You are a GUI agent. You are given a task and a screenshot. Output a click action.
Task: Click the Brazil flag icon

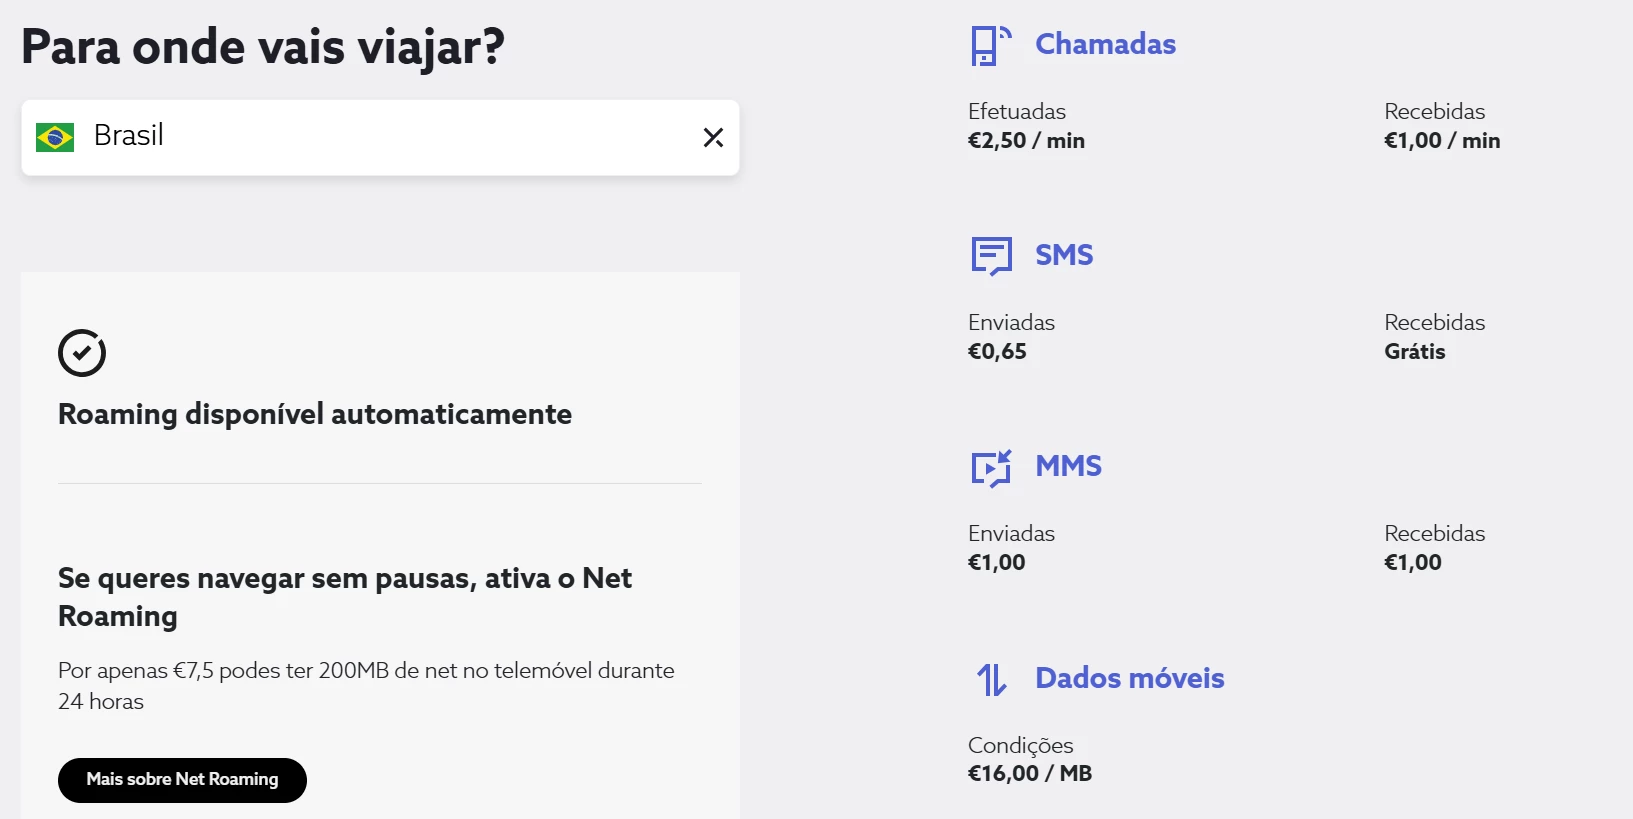click(x=55, y=137)
